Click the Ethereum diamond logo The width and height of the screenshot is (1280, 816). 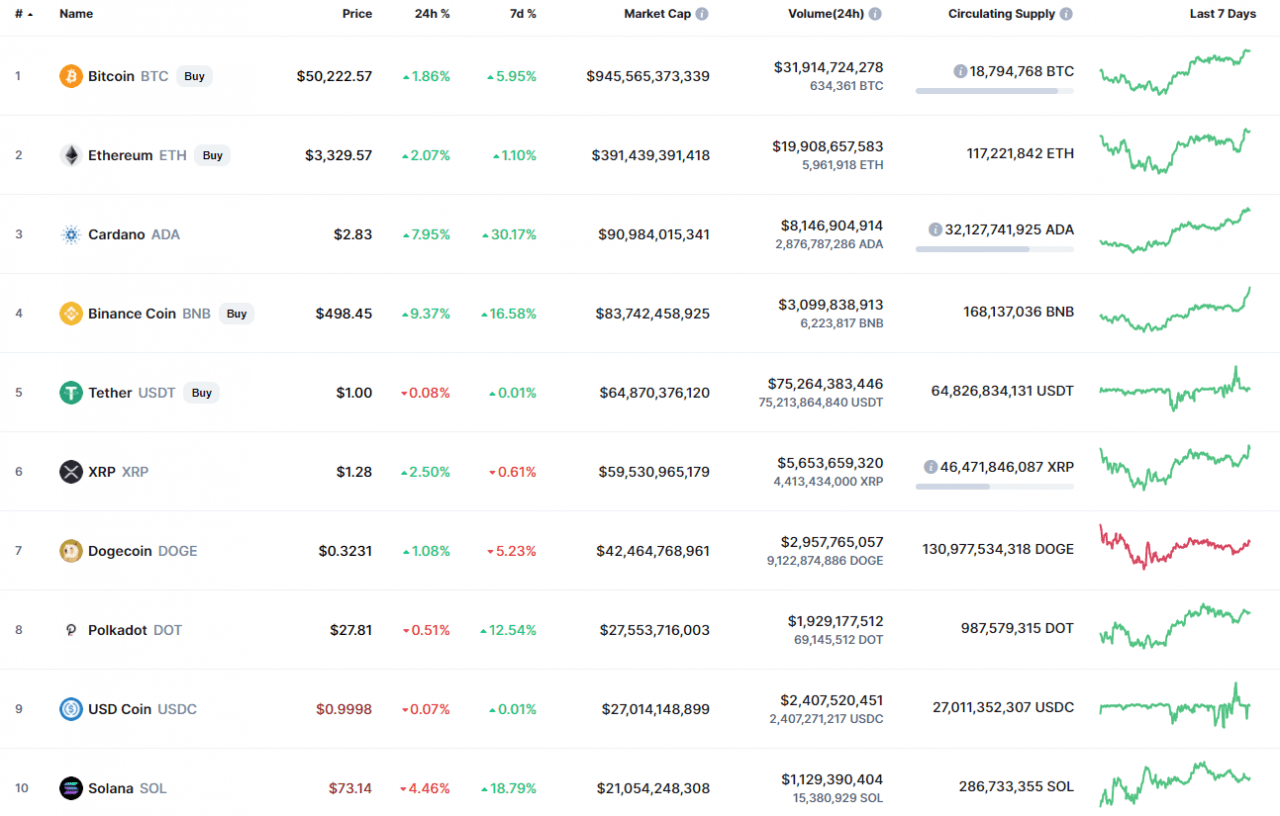[x=70, y=155]
